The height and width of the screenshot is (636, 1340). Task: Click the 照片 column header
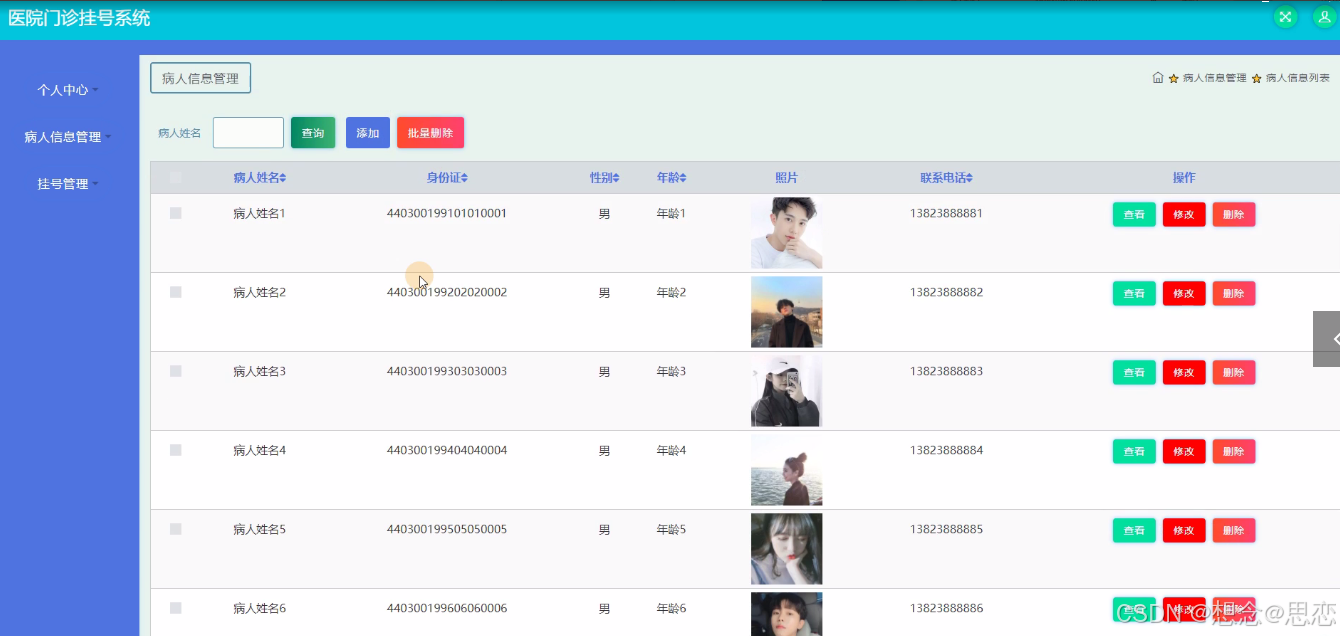coord(787,178)
